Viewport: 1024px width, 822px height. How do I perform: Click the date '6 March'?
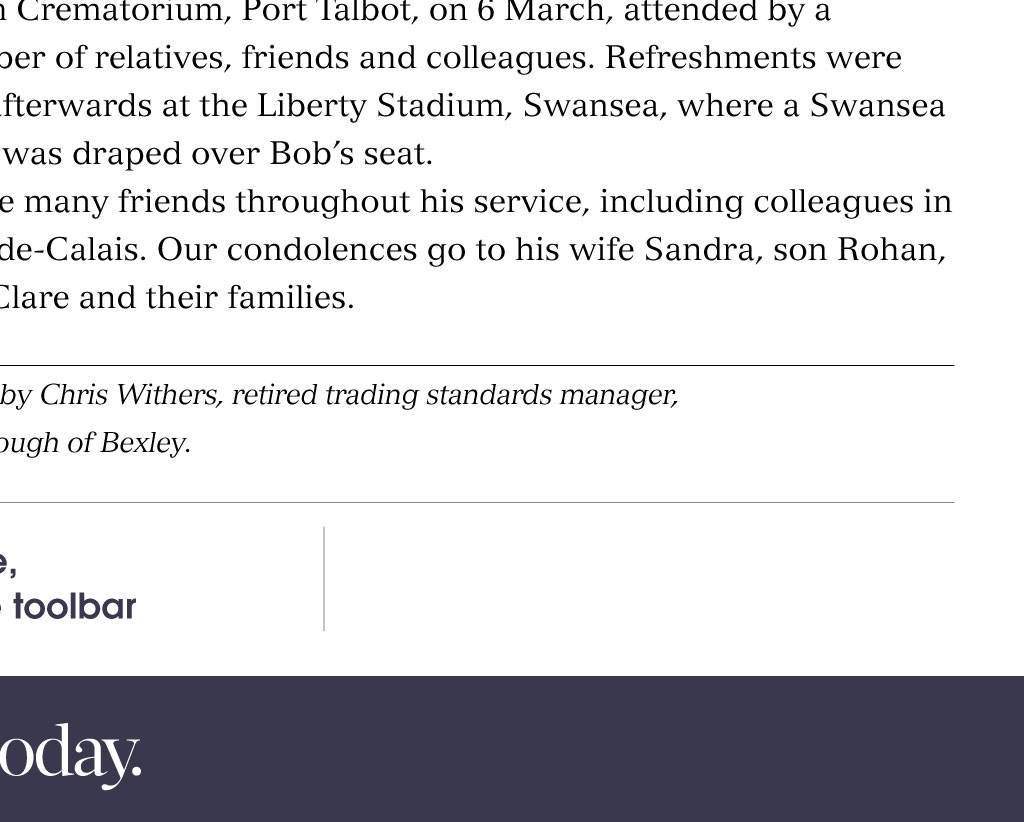pos(544,12)
